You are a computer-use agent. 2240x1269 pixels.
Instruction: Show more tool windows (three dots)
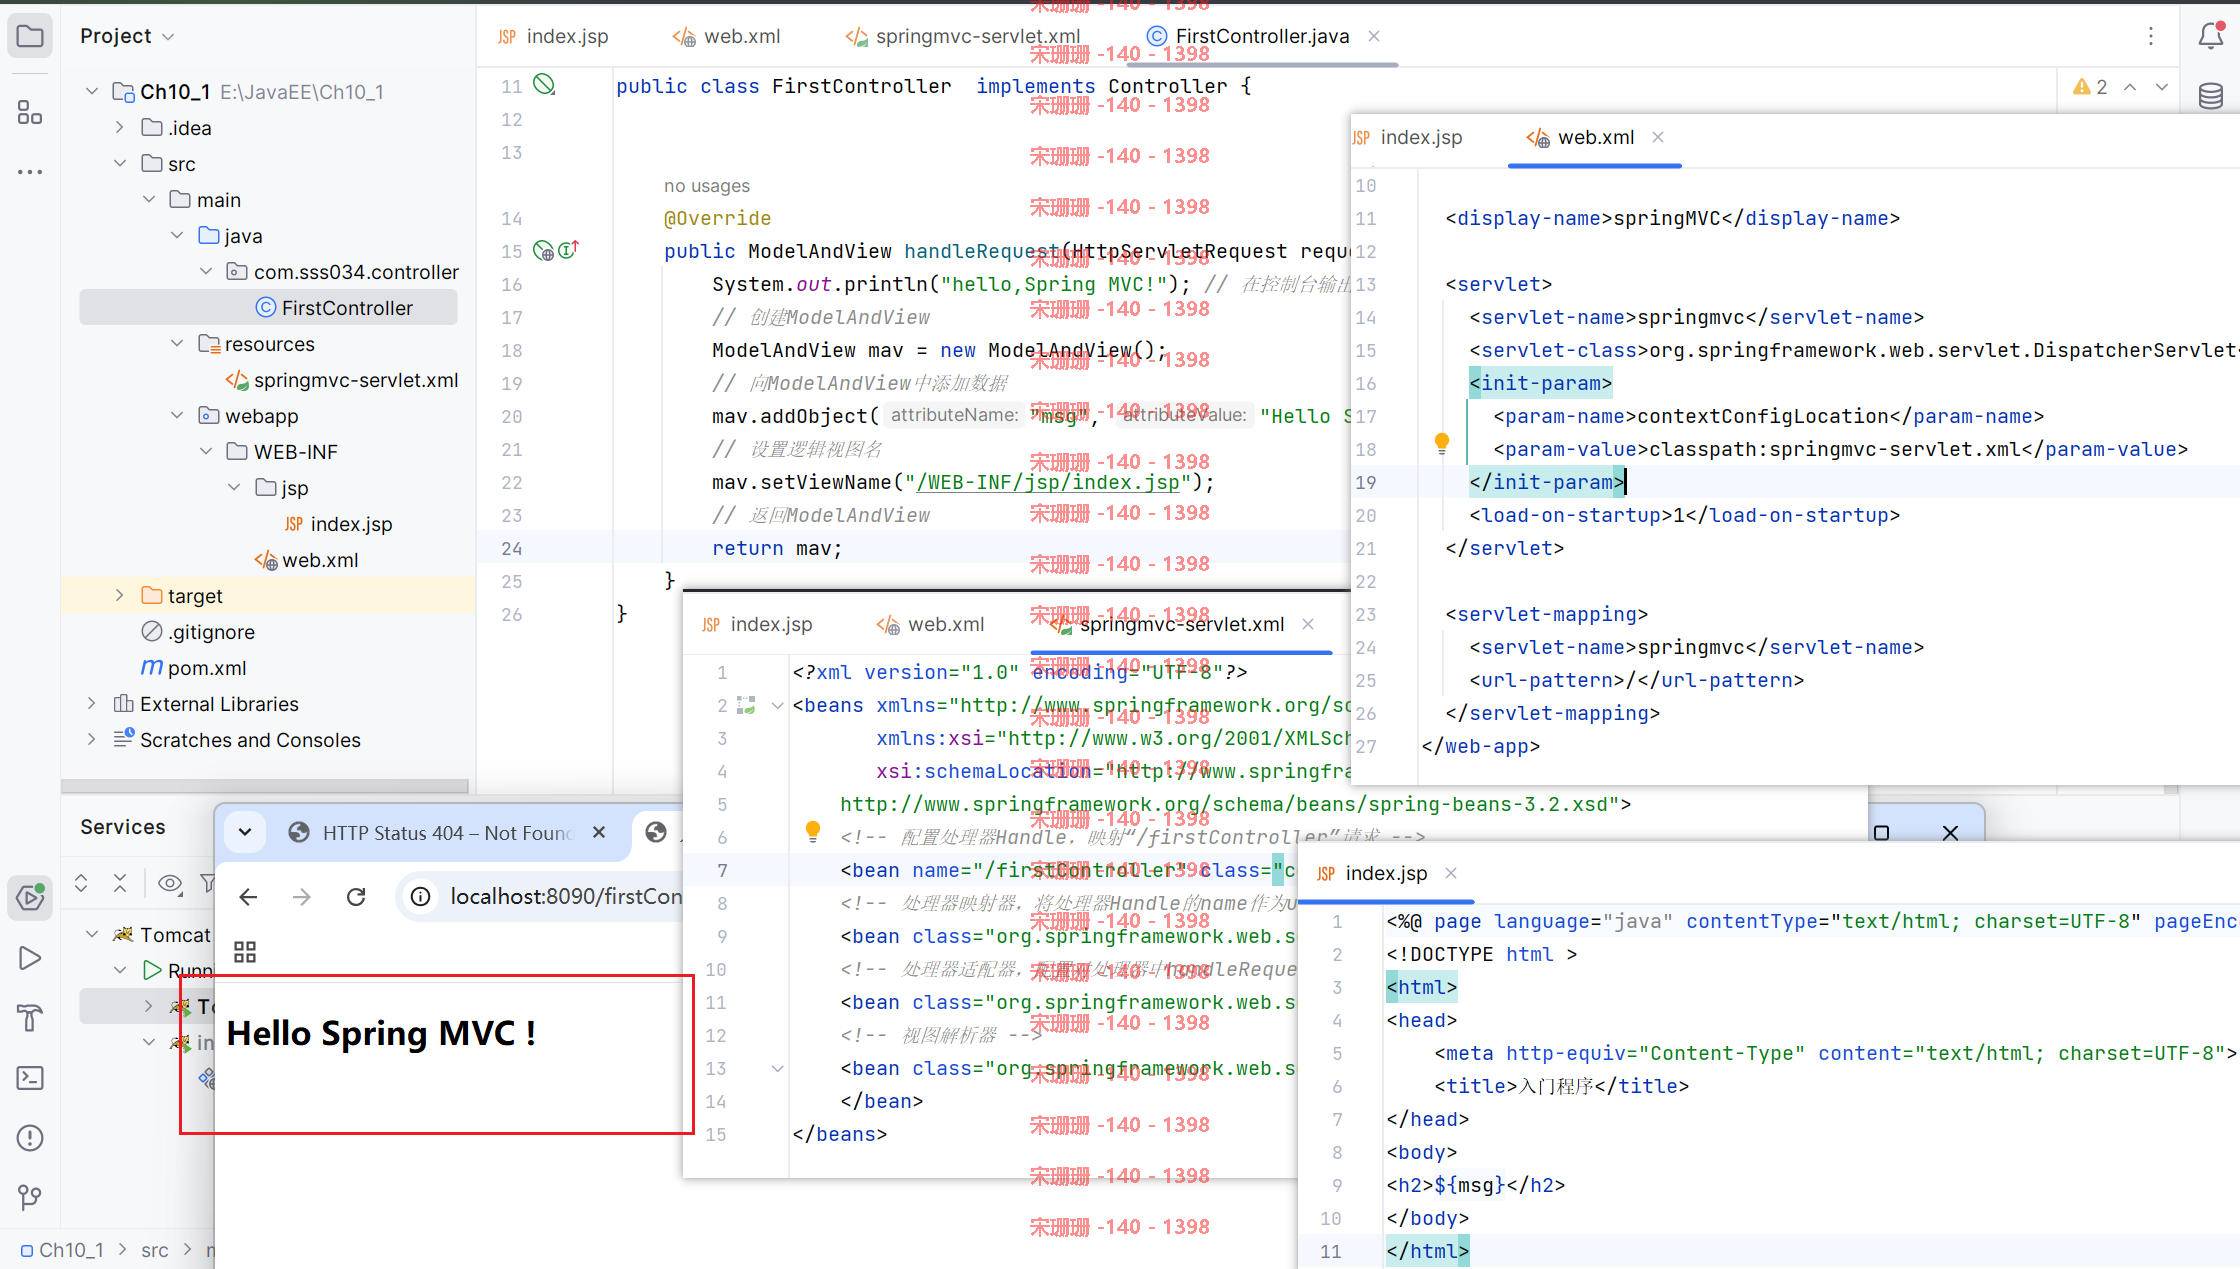(30, 172)
